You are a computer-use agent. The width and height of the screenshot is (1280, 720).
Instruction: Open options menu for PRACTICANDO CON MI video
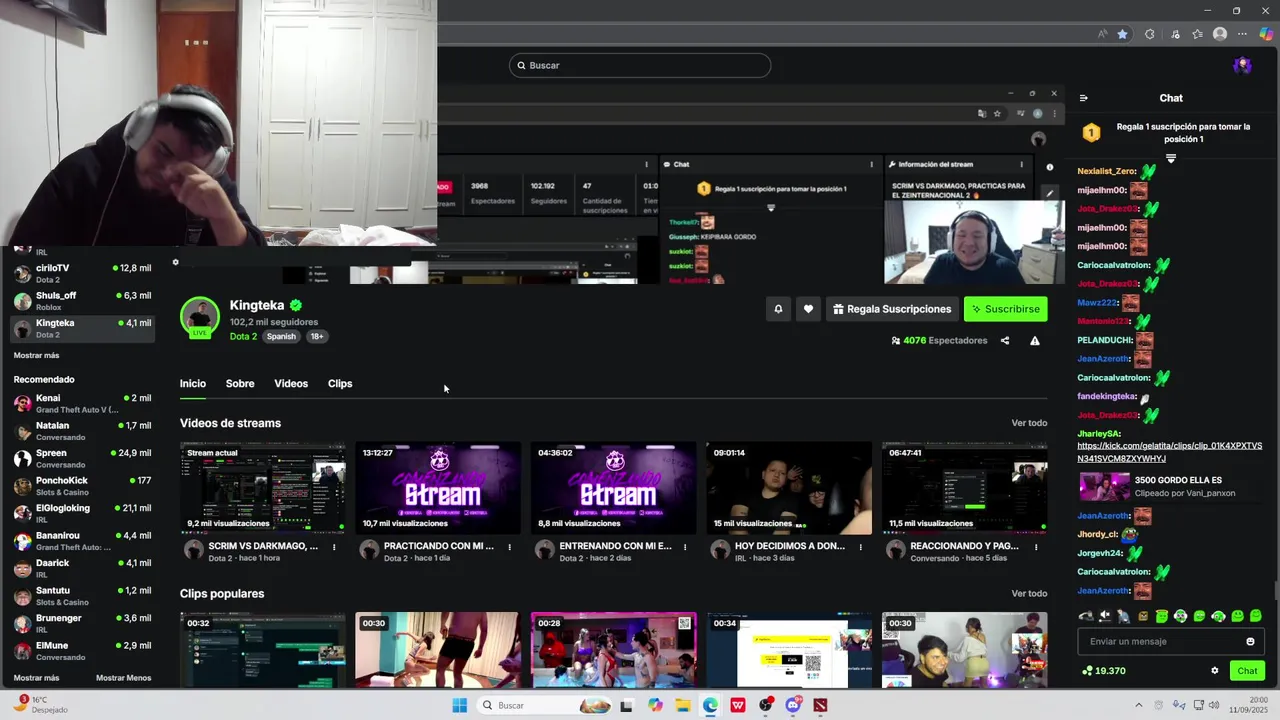tap(509, 547)
